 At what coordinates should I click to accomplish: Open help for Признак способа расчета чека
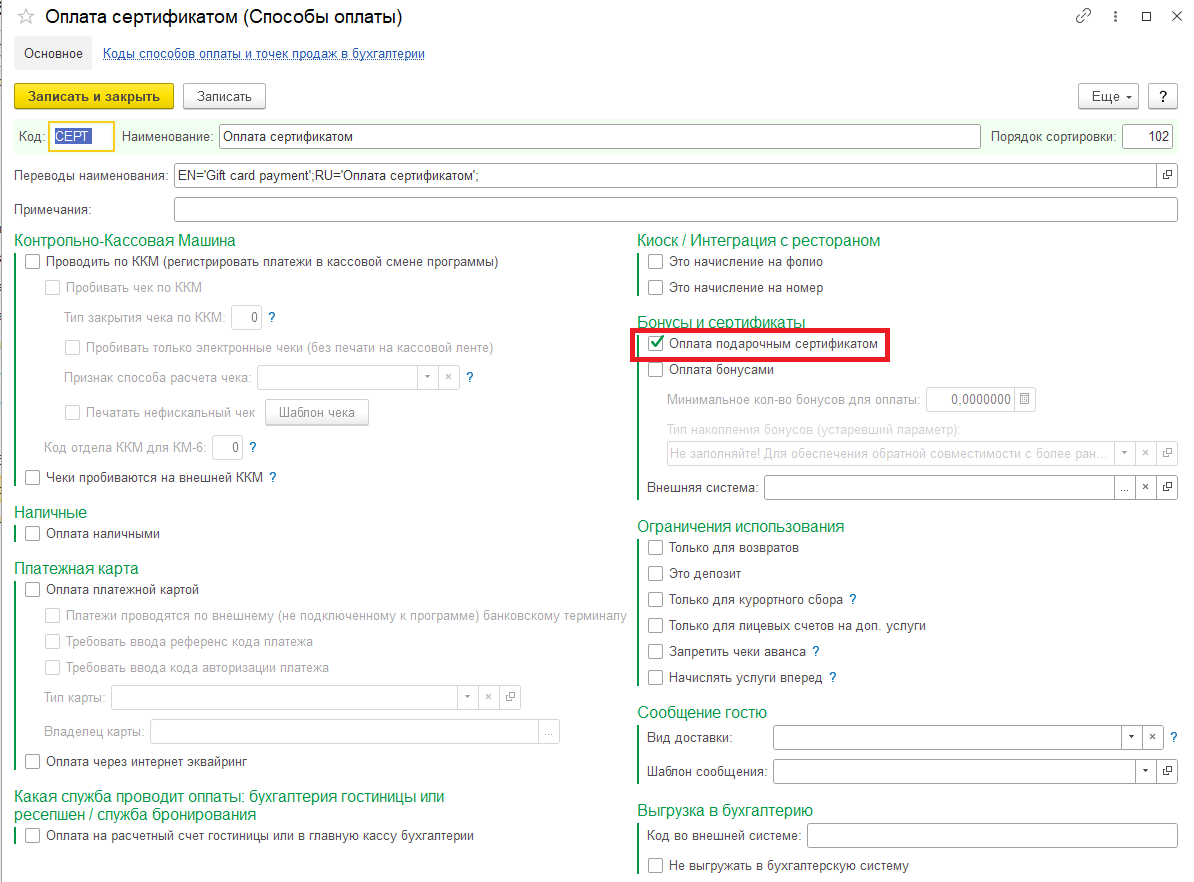pyautogui.click(x=470, y=377)
